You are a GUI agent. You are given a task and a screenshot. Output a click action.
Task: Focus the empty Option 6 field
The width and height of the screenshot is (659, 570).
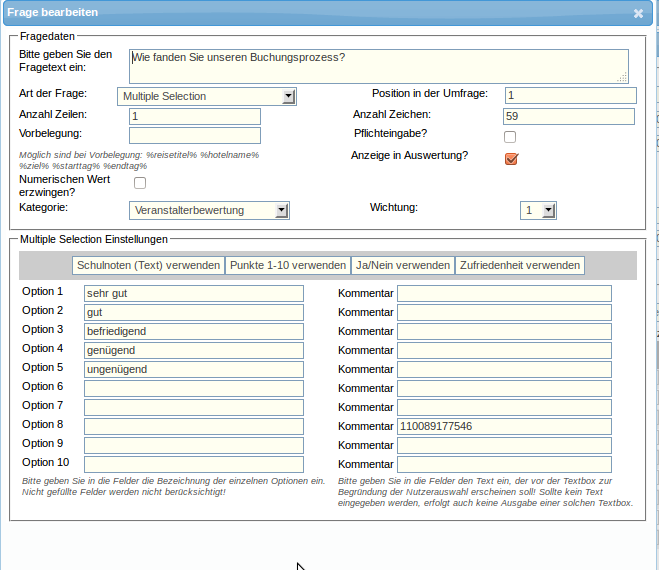tap(193, 388)
